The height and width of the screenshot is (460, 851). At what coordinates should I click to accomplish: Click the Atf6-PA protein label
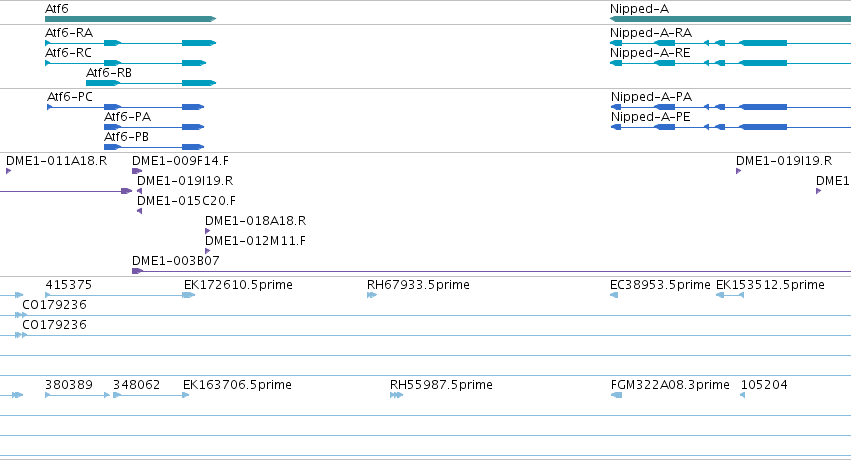tap(128, 117)
